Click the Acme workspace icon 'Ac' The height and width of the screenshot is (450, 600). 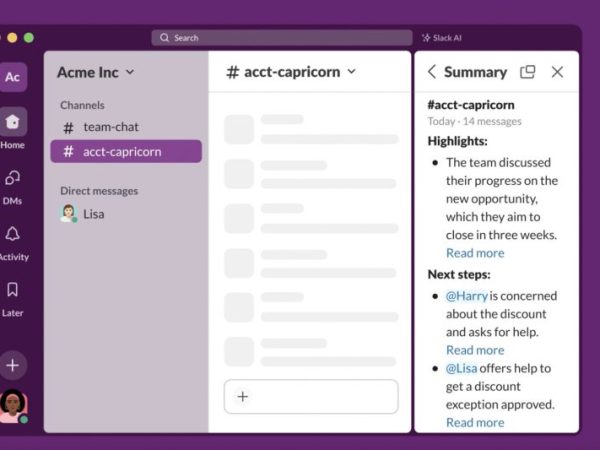[x=13, y=77]
